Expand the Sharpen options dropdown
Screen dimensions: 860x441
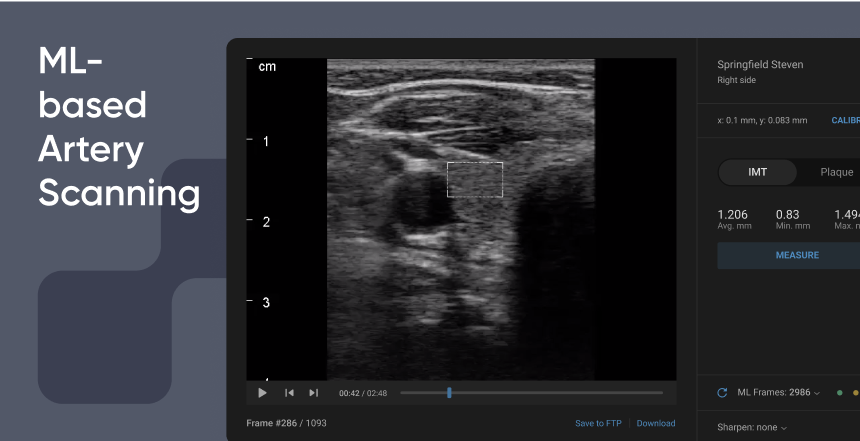[751, 427]
